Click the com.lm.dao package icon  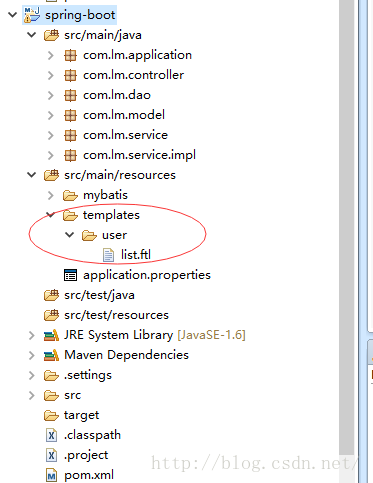click(x=70, y=95)
